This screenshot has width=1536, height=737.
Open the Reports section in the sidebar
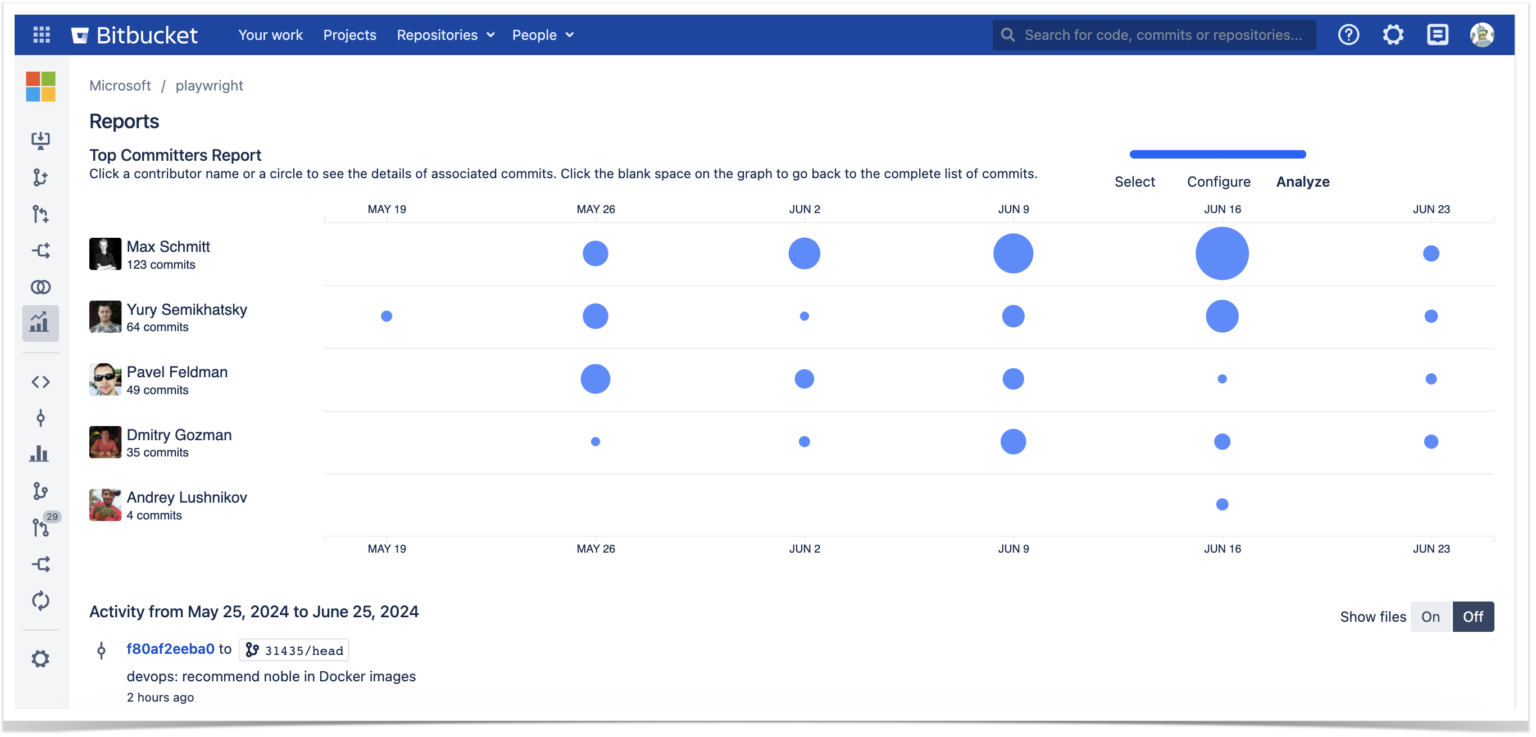[x=40, y=322]
